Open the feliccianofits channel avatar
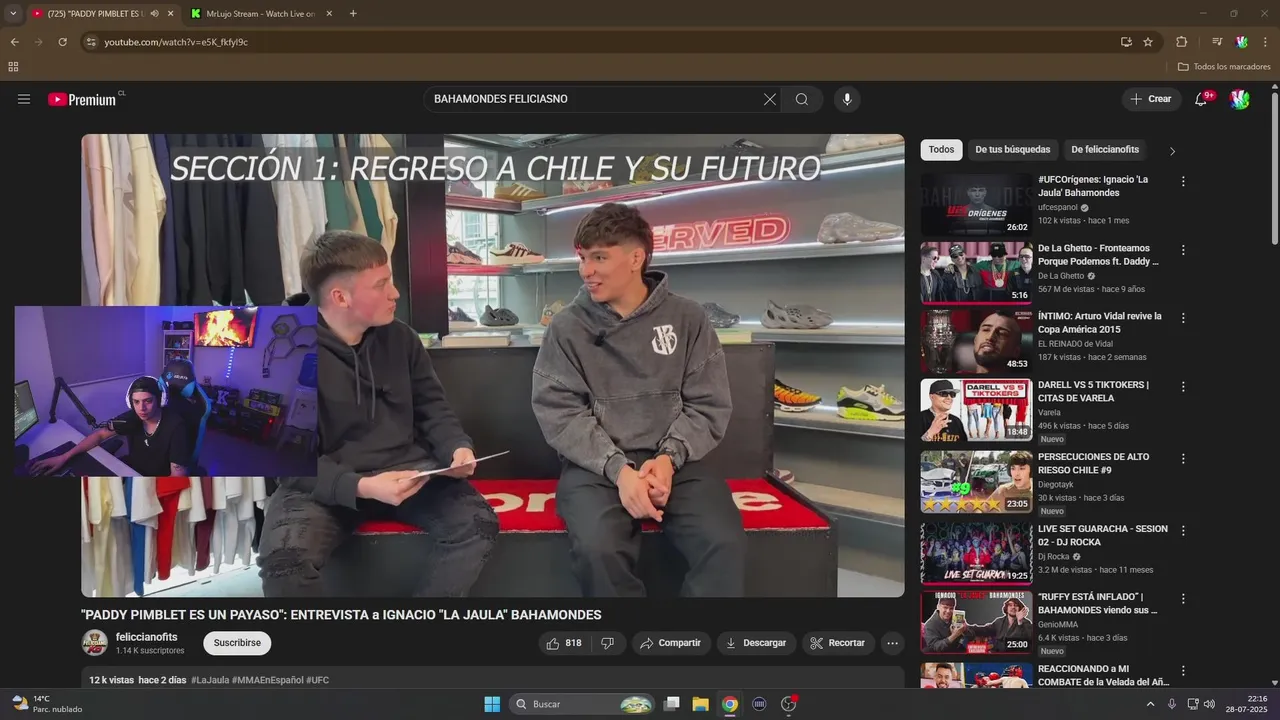 94,643
